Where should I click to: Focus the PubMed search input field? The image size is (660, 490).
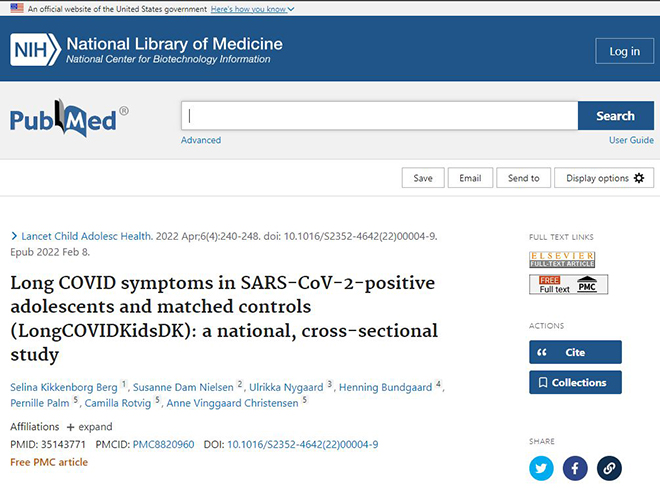click(379, 115)
